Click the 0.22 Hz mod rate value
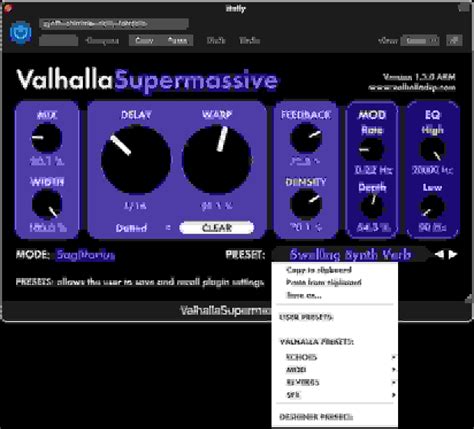This screenshot has height=429, width=474. [x=373, y=170]
